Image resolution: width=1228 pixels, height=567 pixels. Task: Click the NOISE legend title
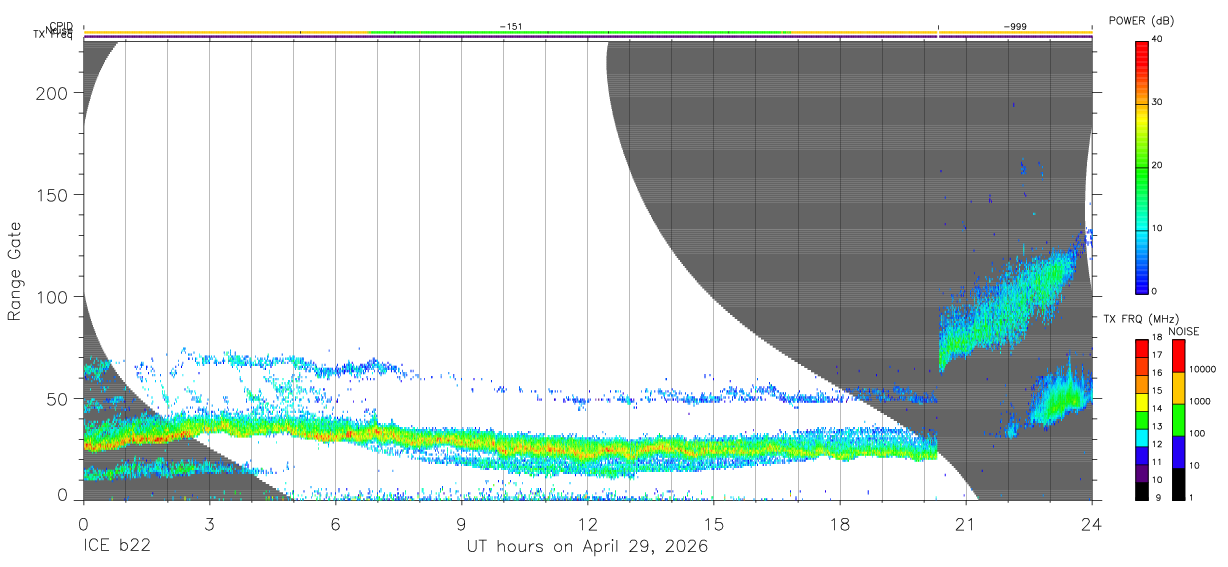click(x=1184, y=331)
